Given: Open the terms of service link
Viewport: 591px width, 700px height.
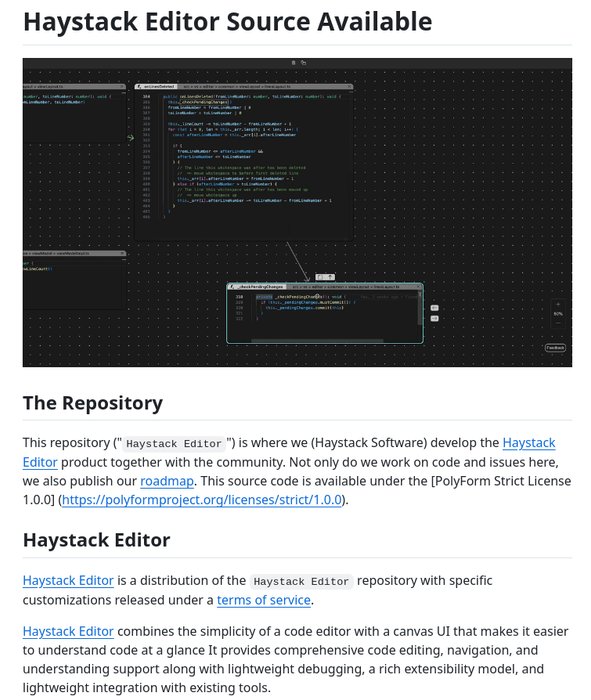Looking at the screenshot, I should click(264, 600).
